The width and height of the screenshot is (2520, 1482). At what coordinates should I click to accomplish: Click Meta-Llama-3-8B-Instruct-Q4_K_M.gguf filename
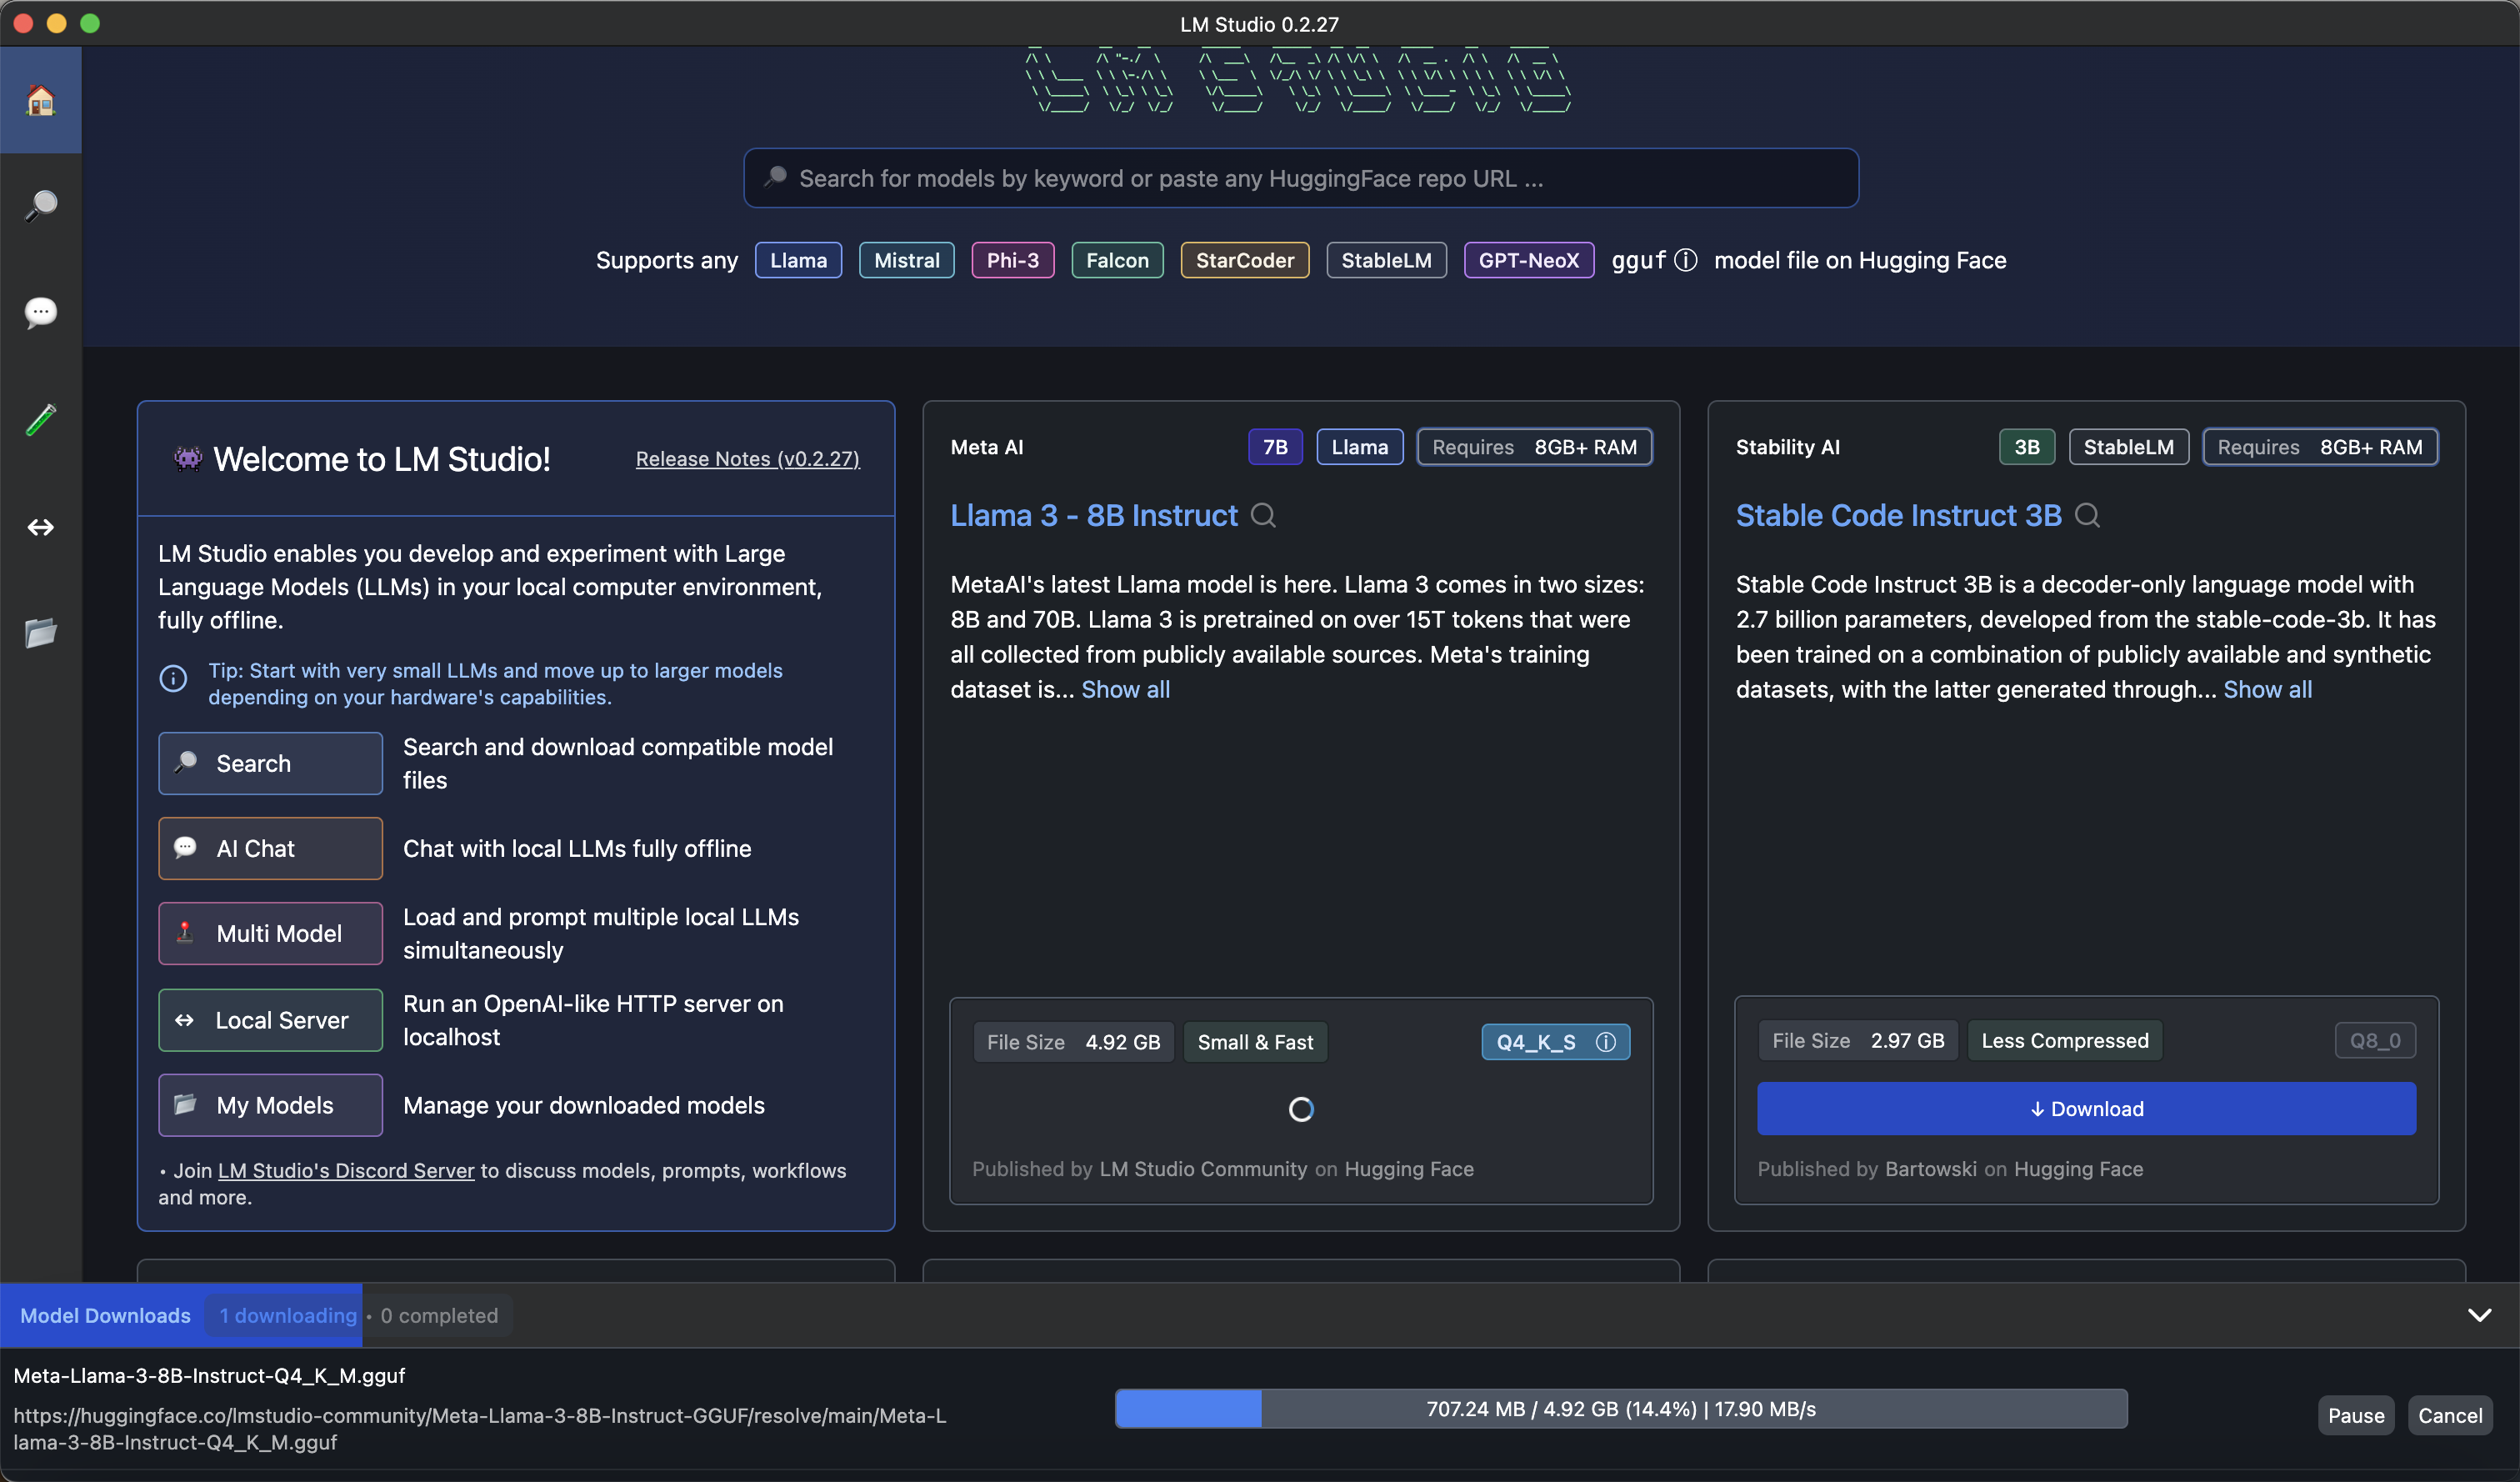click(x=209, y=1375)
